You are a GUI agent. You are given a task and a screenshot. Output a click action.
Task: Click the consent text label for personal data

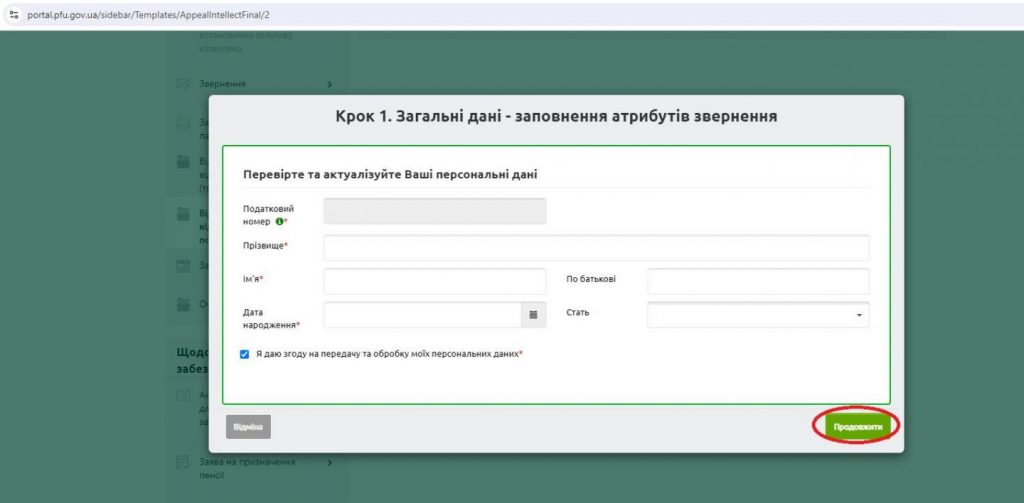pos(388,354)
